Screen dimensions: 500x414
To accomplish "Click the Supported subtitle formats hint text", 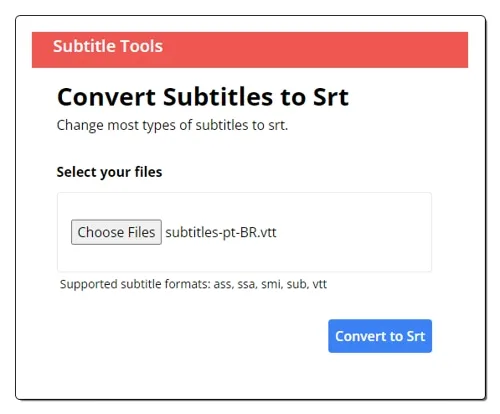I will [x=193, y=284].
